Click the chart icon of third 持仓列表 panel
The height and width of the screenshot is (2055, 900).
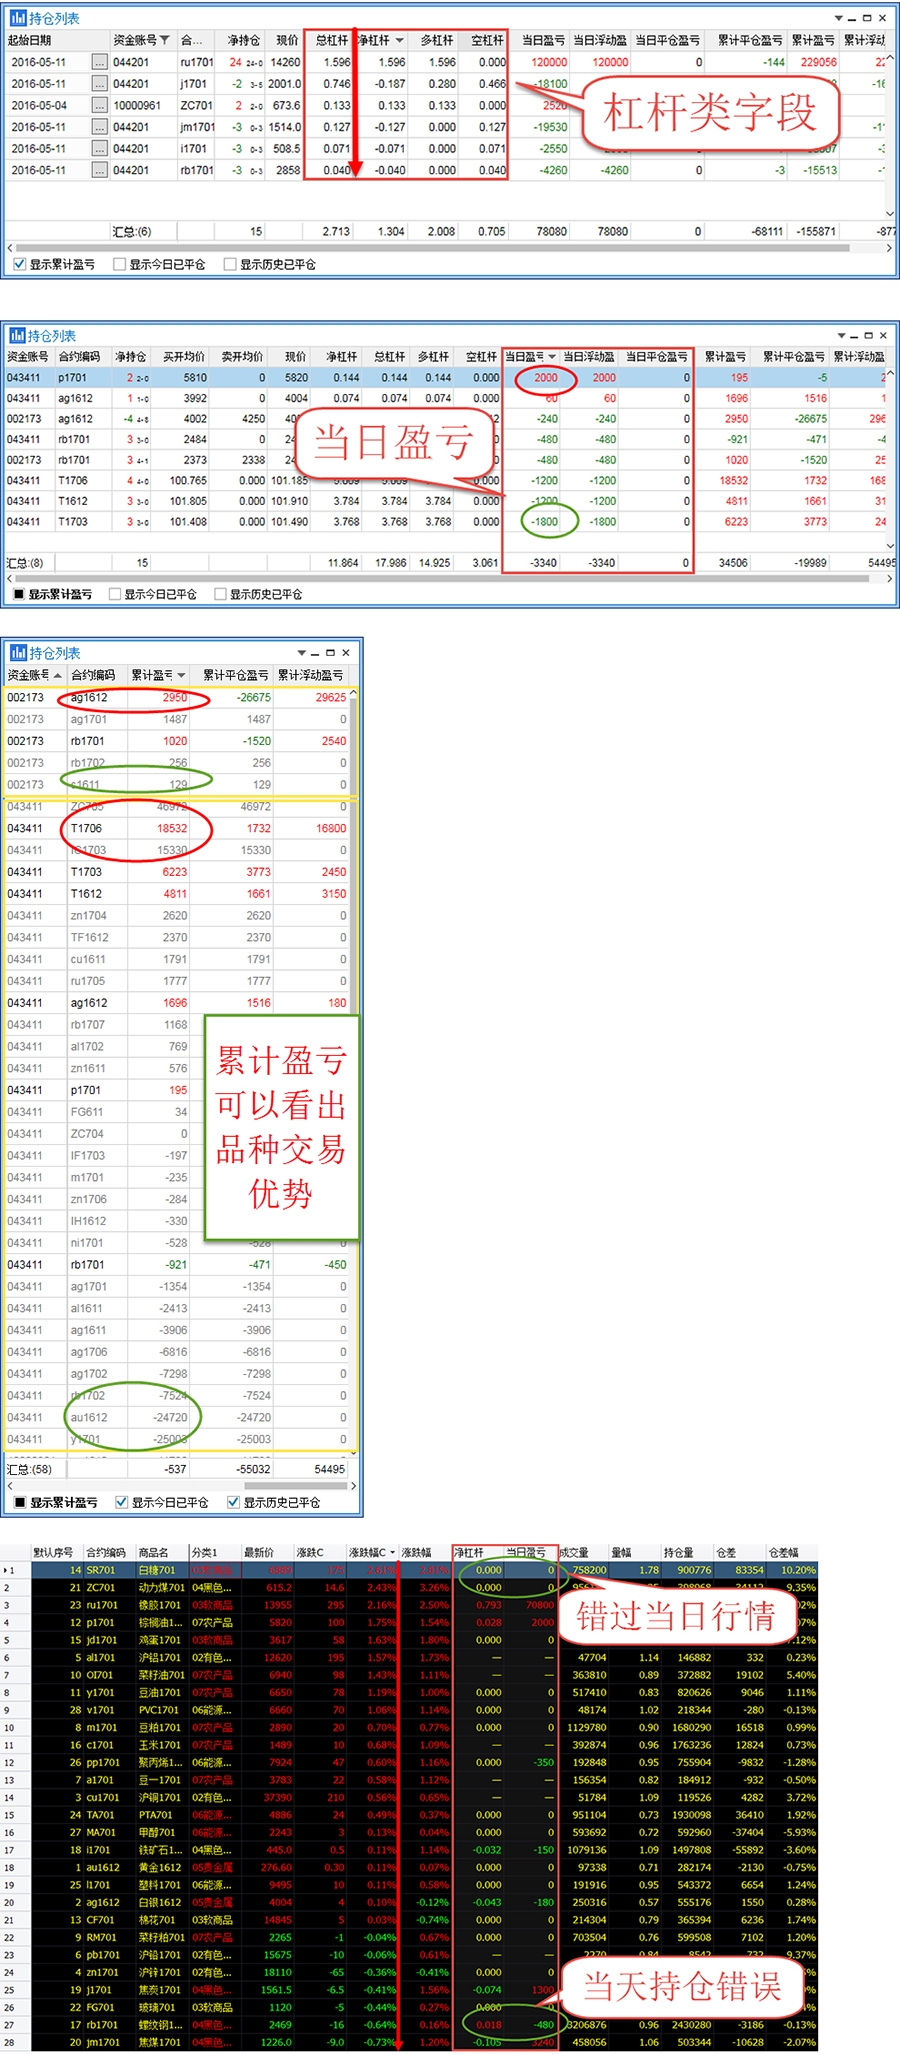pos(18,652)
